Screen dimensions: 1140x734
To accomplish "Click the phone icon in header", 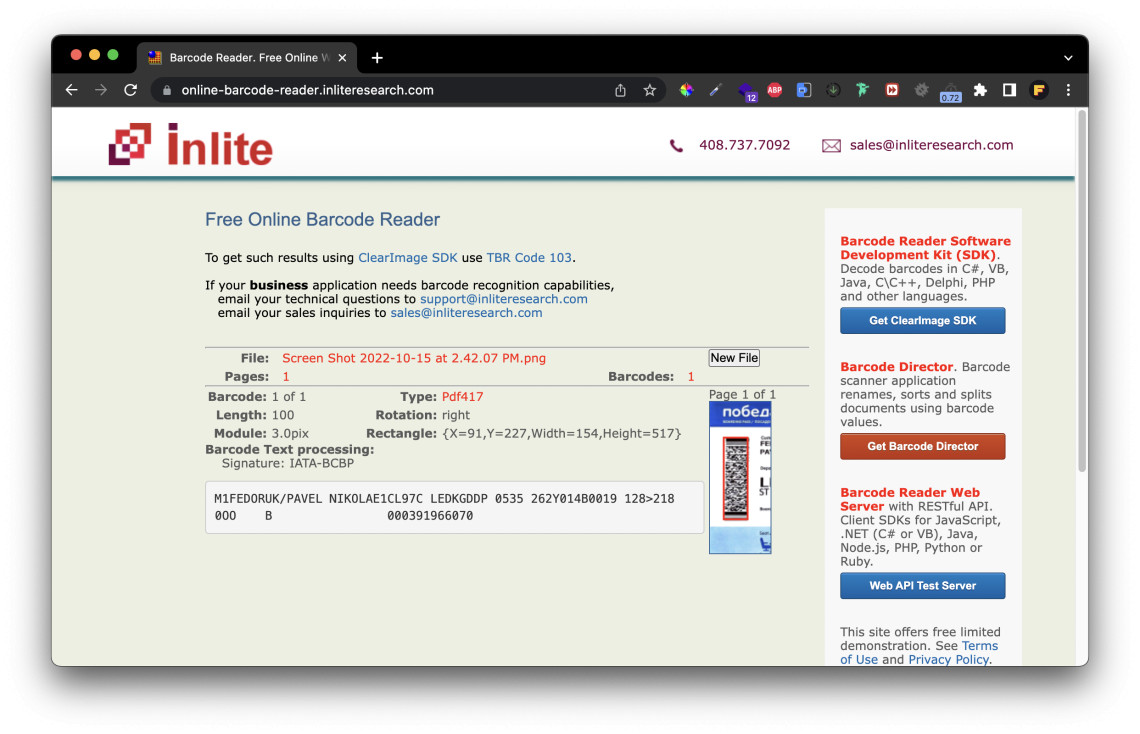I will tap(676, 146).
